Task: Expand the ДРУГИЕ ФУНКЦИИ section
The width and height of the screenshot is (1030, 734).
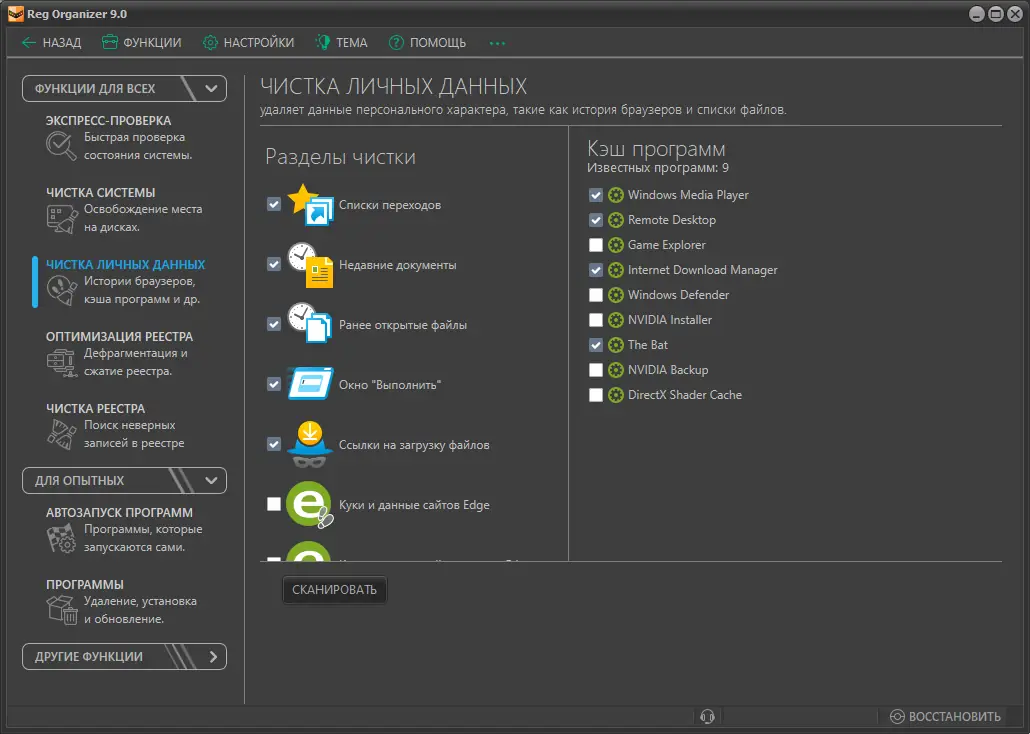Action: pos(212,657)
